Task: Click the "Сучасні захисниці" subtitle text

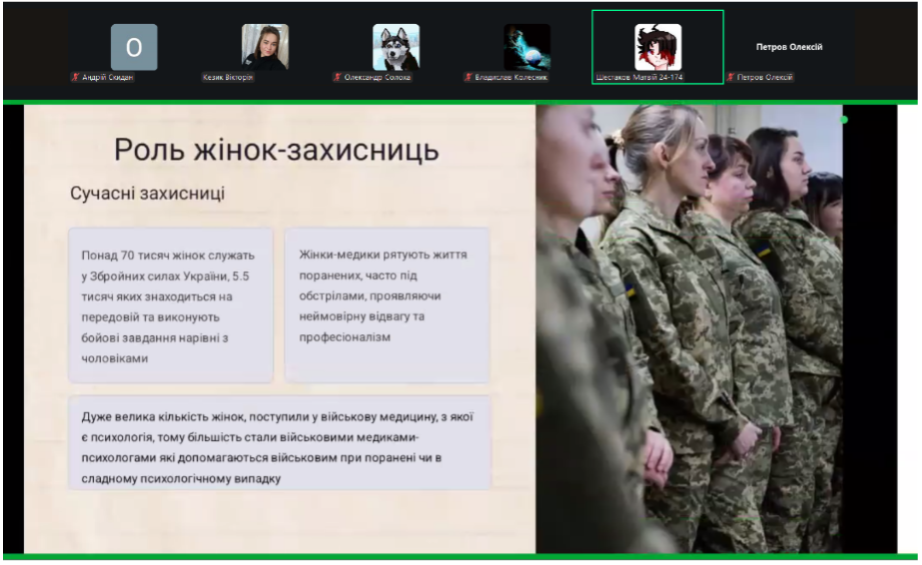Action: tap(148, 193)
